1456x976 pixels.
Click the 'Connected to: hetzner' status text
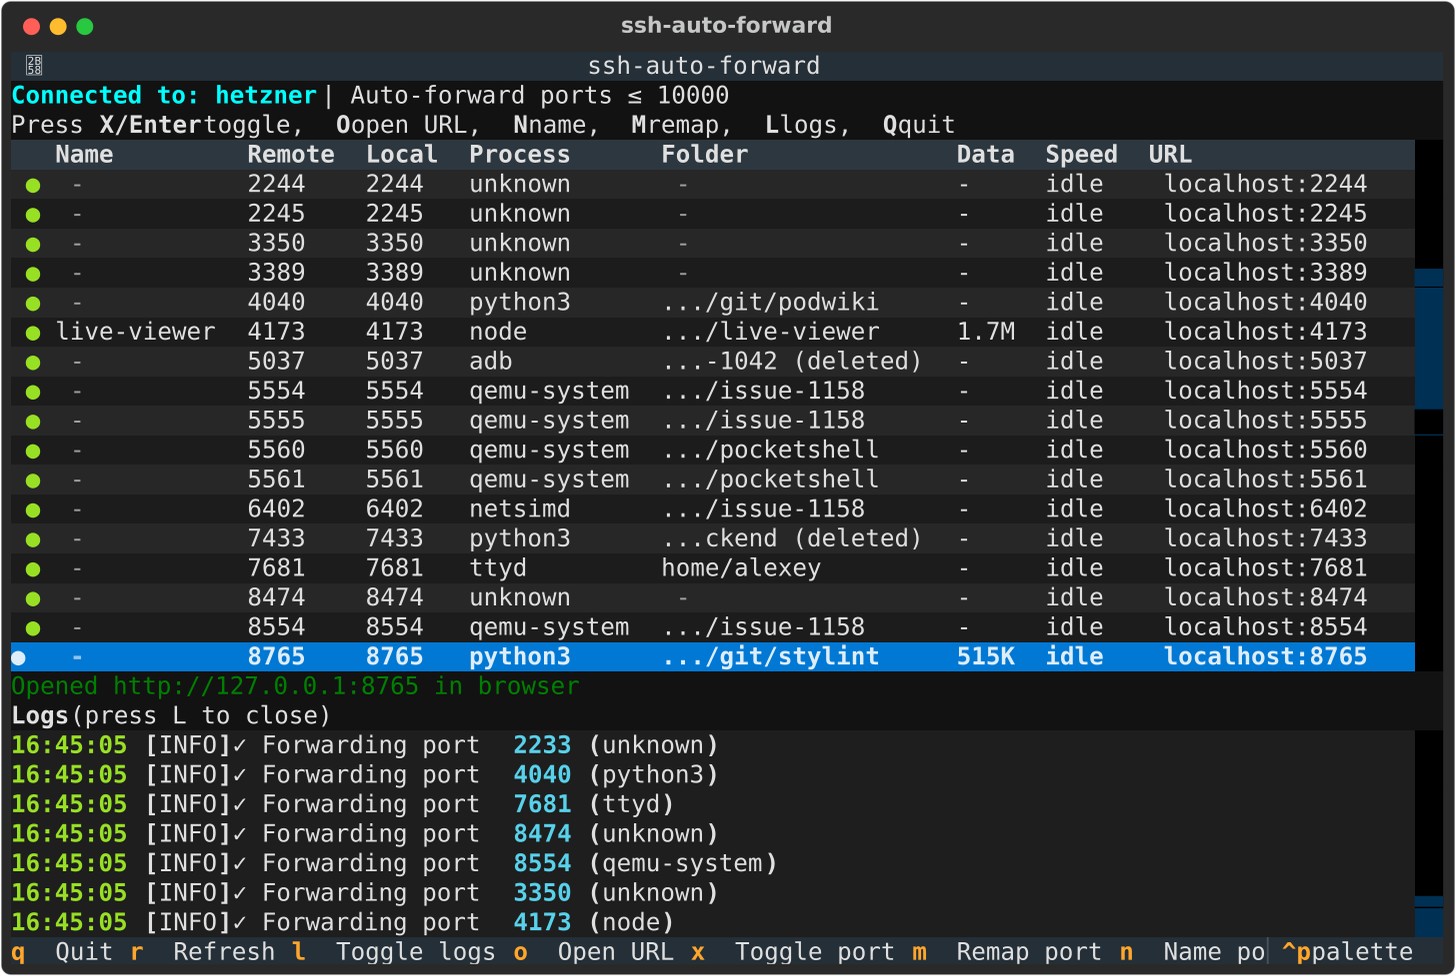[x=164, y=96]
